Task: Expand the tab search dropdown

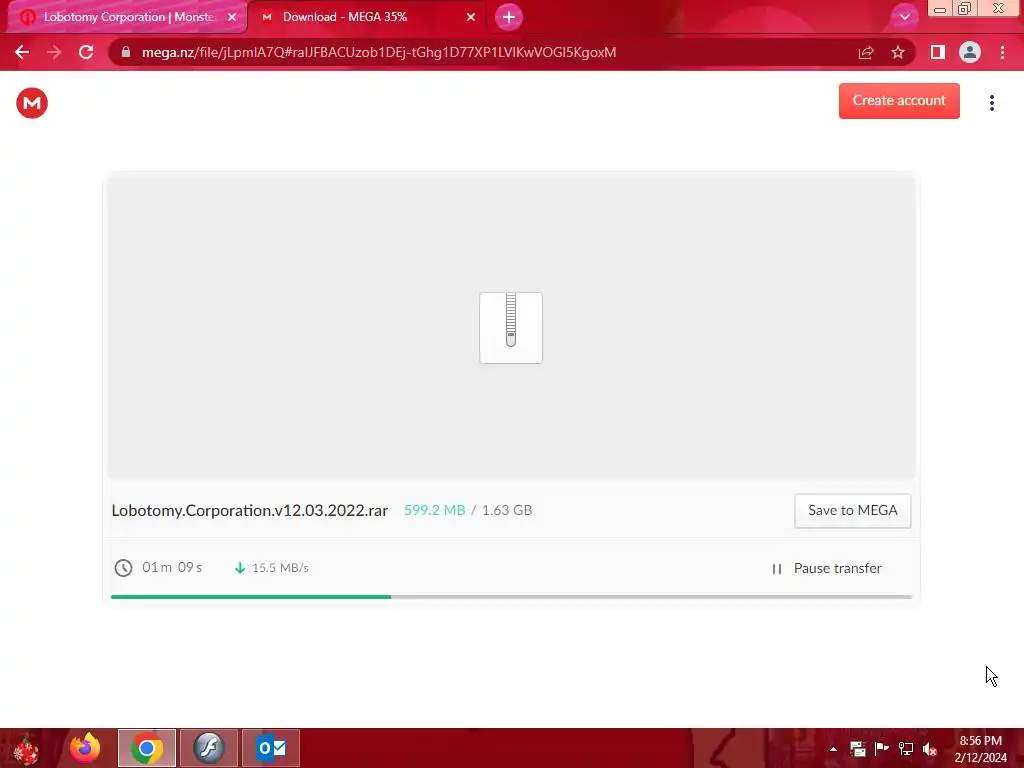Action: point(904,17)
